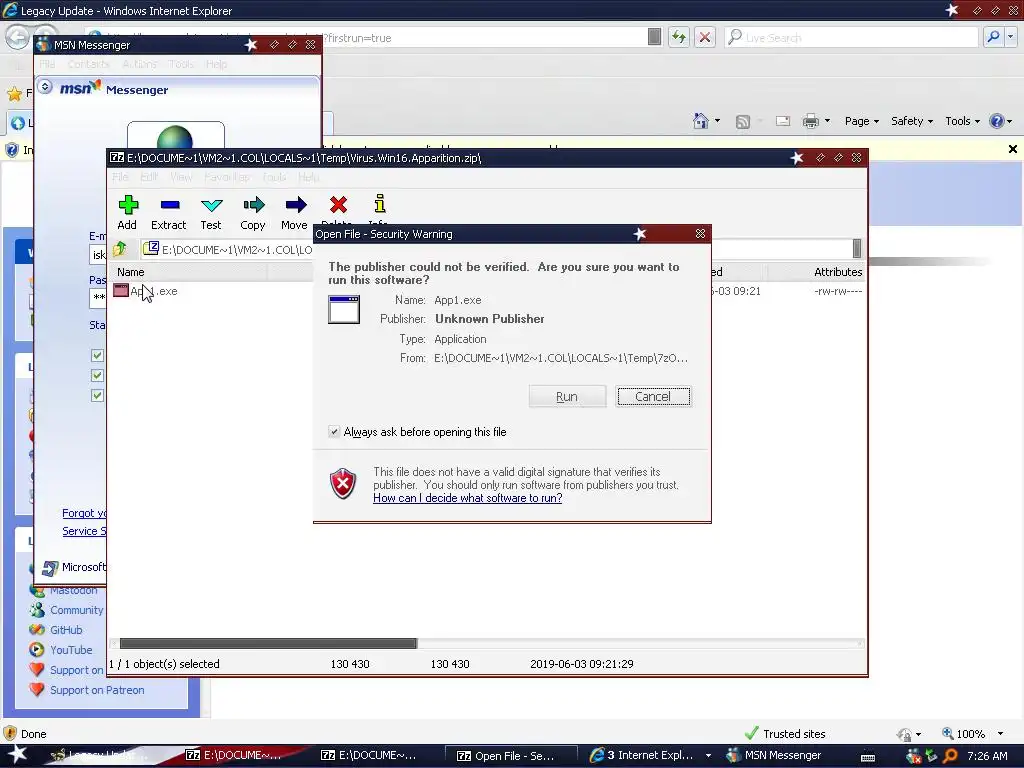Open How can I decide what software to run link
This screenshot has height=768, width=1024.
pos(468,498)
